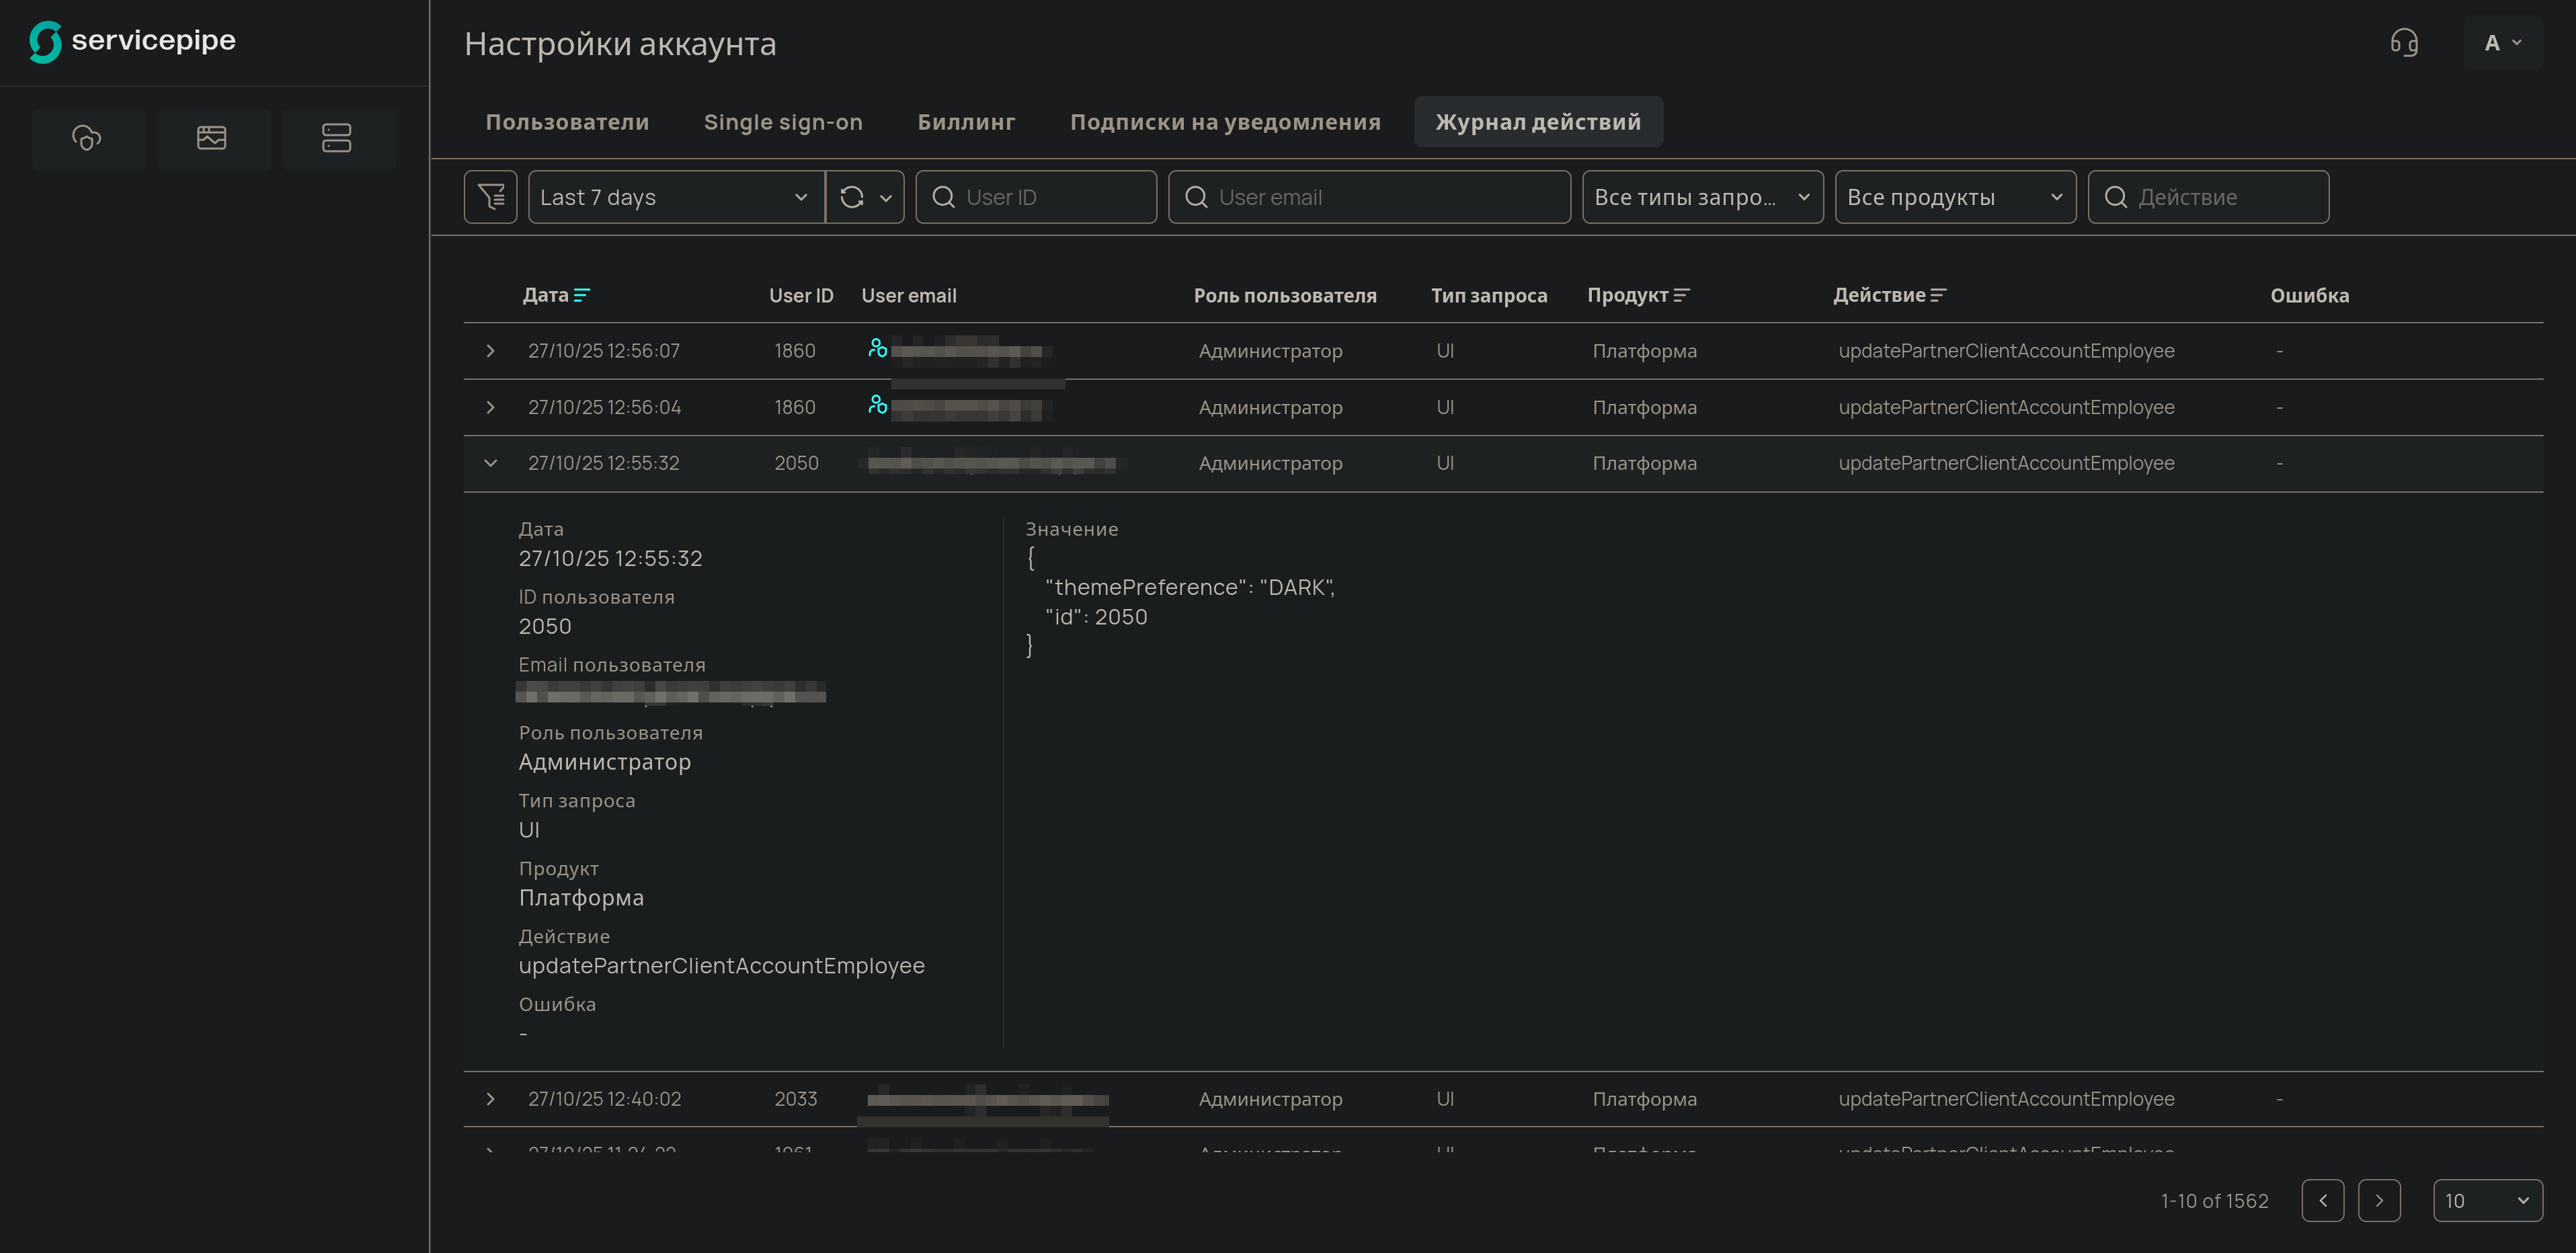Image resolution: width=2576 pixels, height=1253 pixels.
Task: Open the Все продукты dropdown
Action: point(1955,197)
